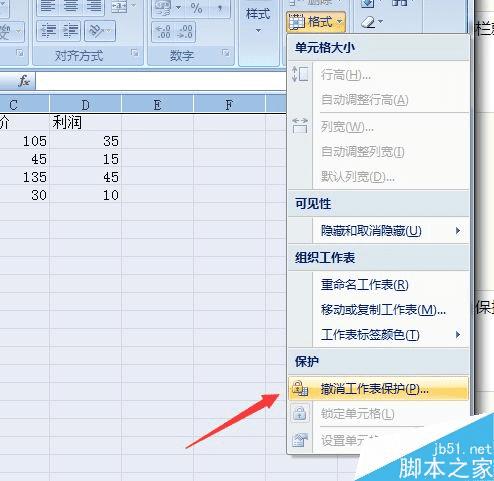Expand the 隐藏和取消隐藏 submenu arrow
494x481 pixels.
[x=458, y=231]
